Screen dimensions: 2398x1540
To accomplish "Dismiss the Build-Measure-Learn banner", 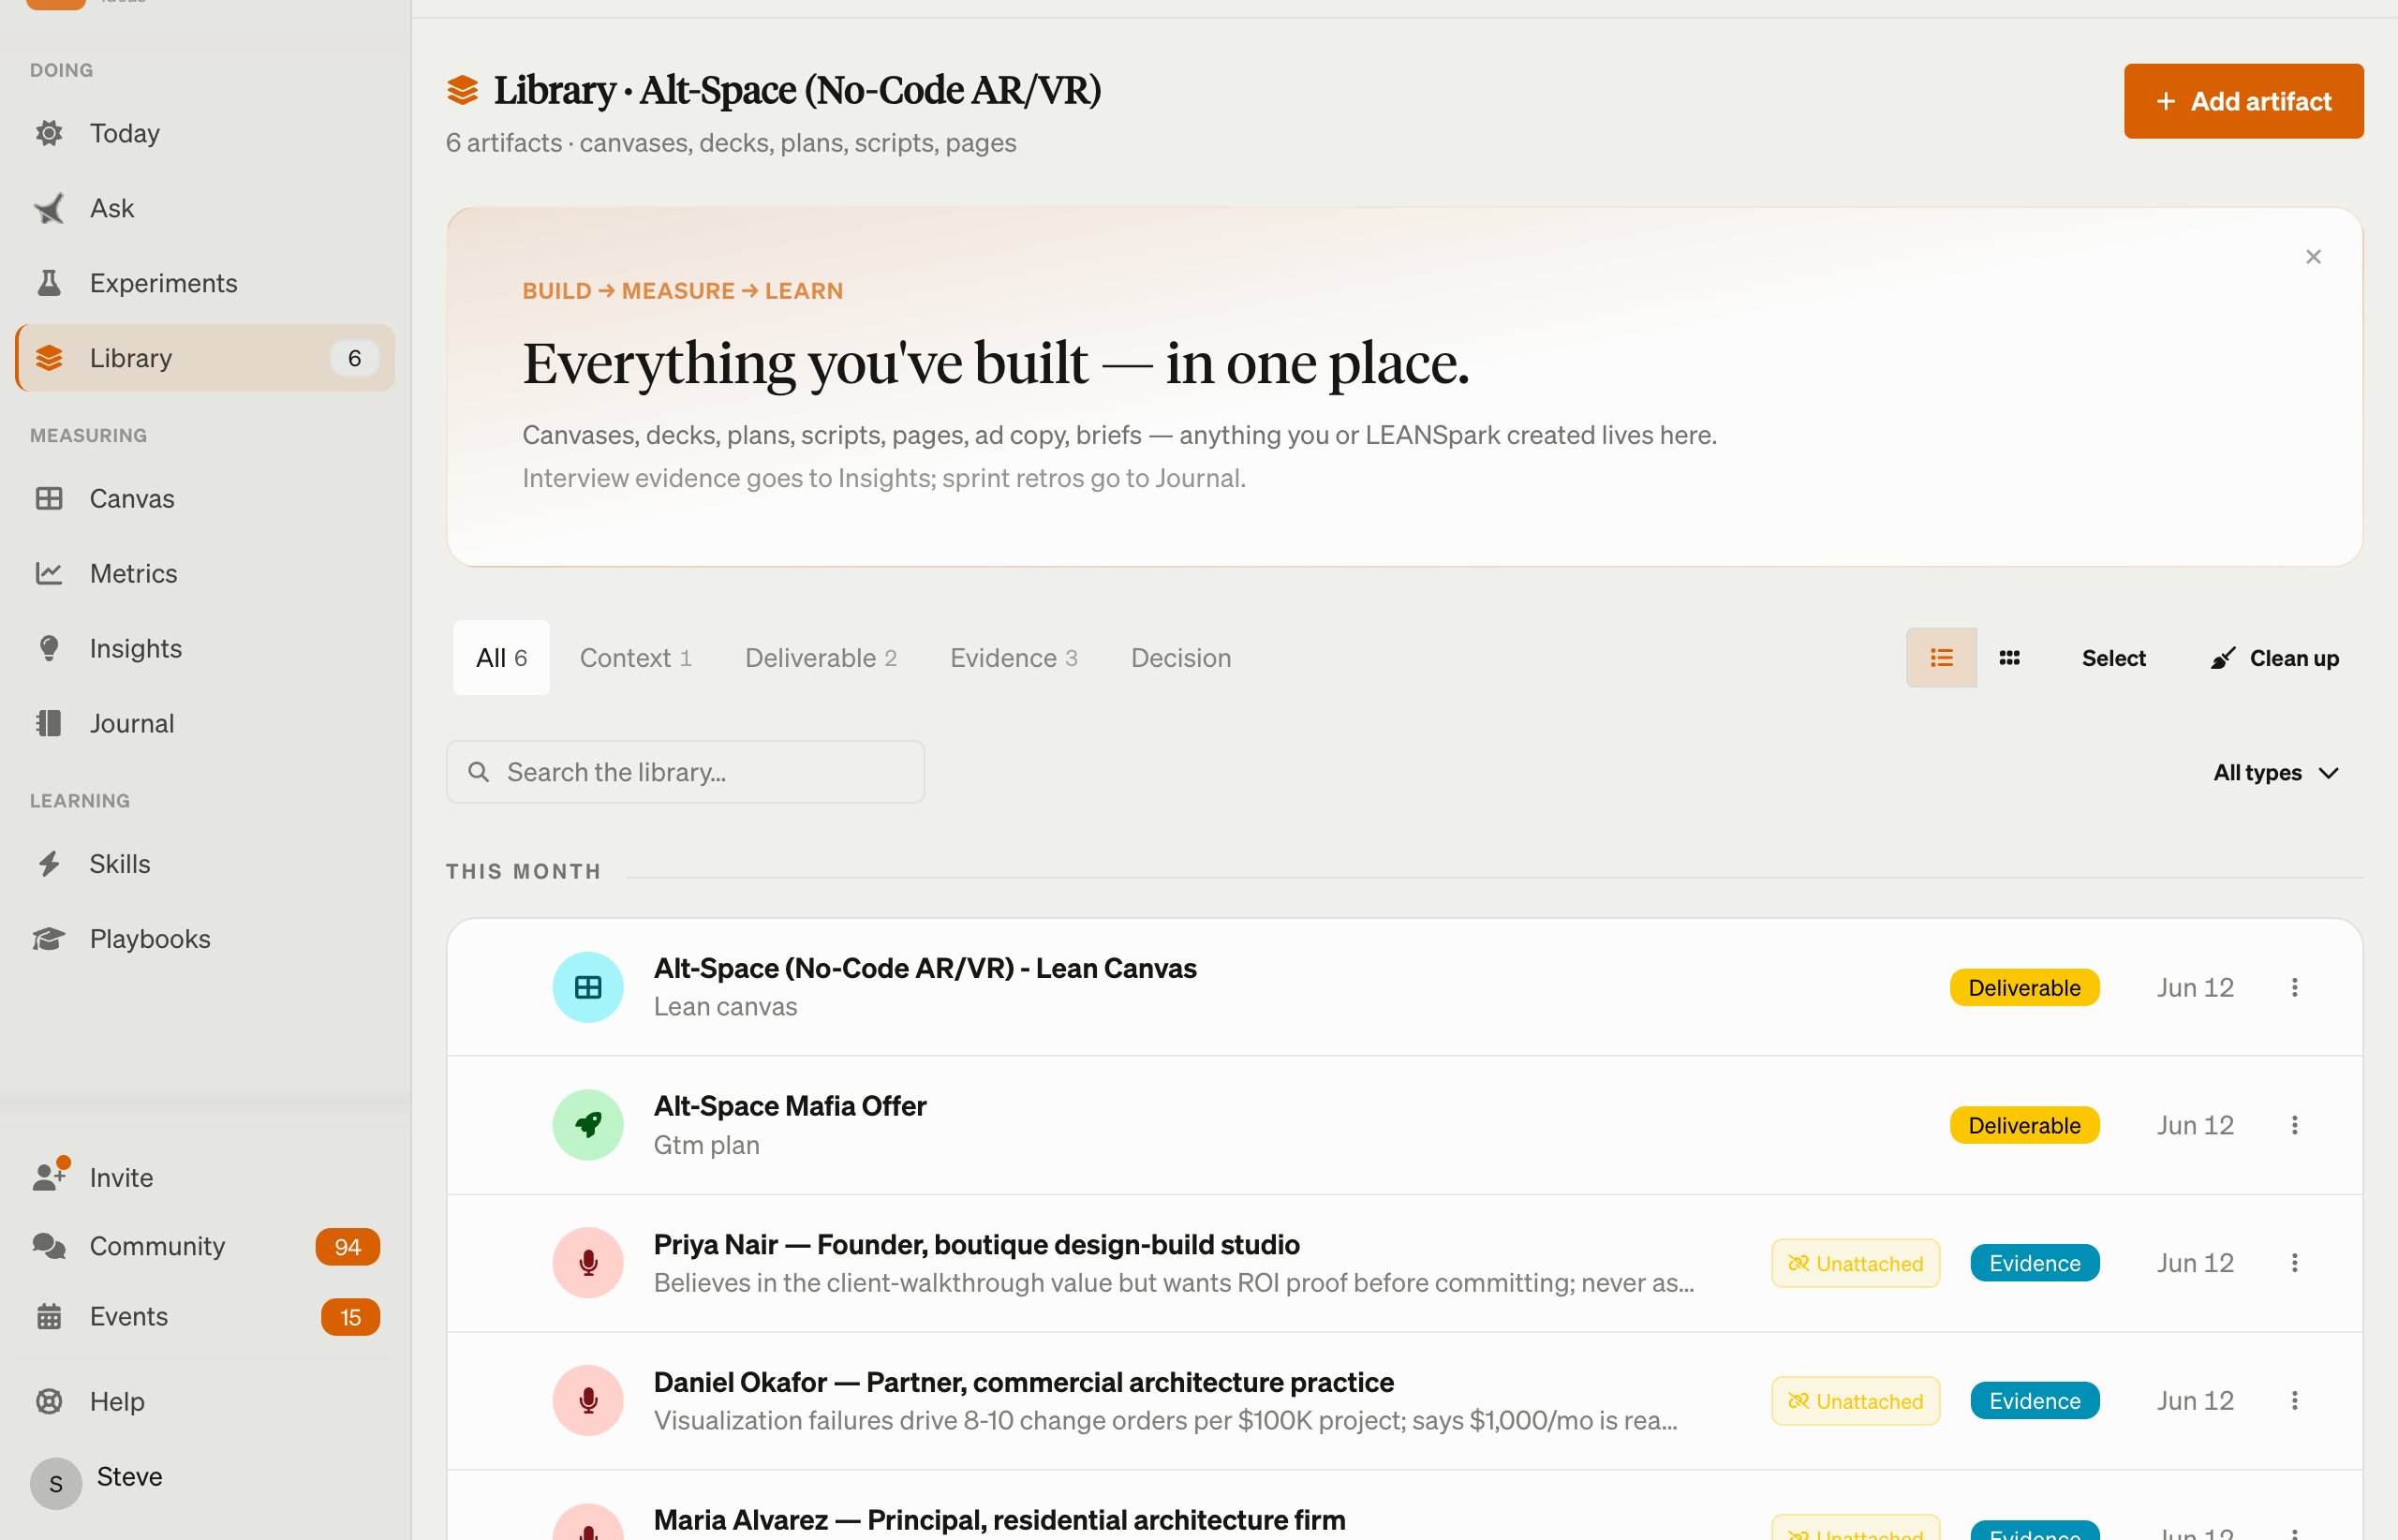I will click(x=2313, y=257).
